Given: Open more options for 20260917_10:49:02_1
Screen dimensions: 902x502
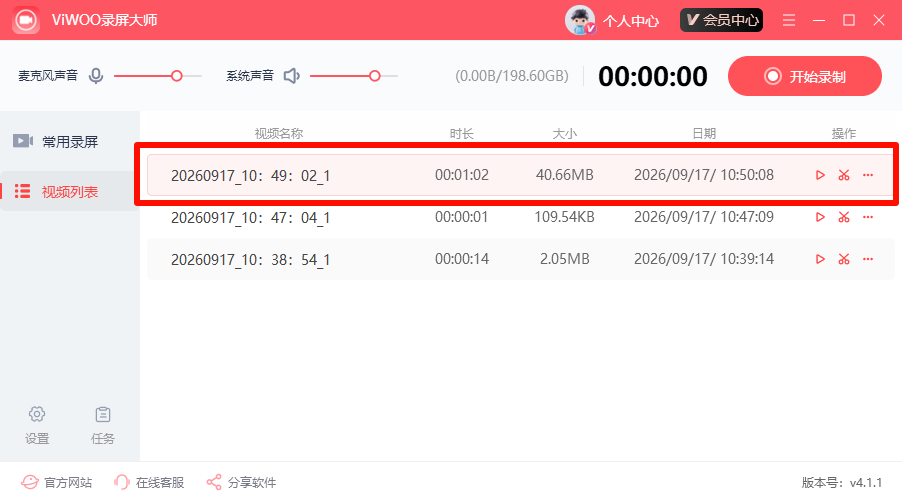Looking at the screenshot, I should pos(868,175).
